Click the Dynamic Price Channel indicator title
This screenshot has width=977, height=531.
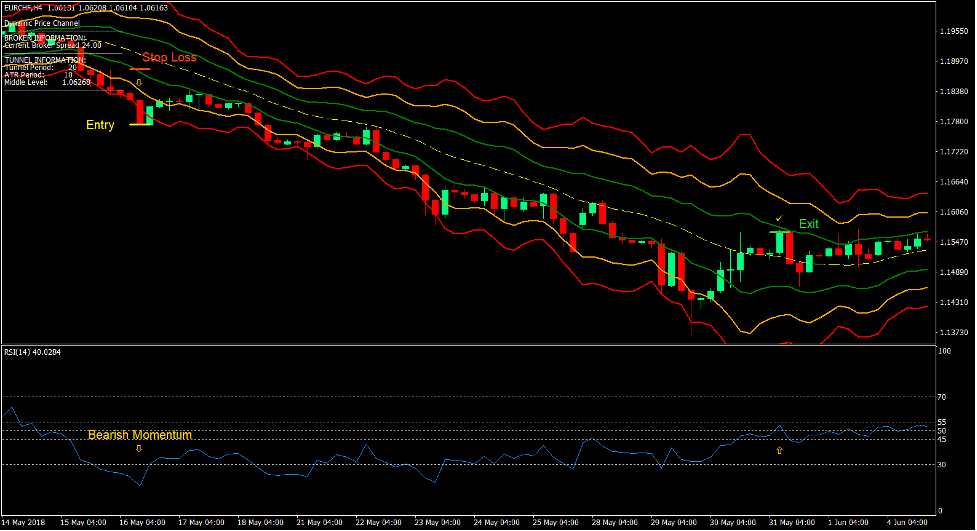[x=42, y=22]
